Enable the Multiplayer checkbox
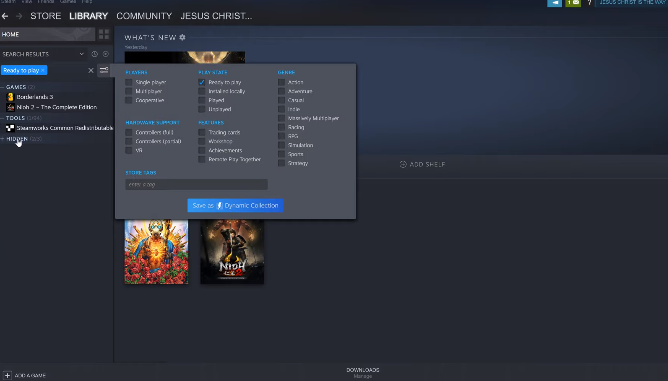 pyautogui.click(x=129, y=91)
